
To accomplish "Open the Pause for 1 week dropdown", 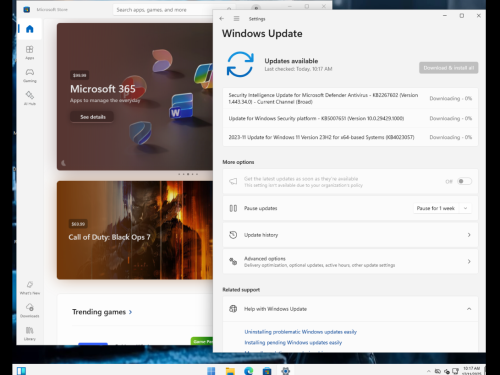I will [442, 208].
